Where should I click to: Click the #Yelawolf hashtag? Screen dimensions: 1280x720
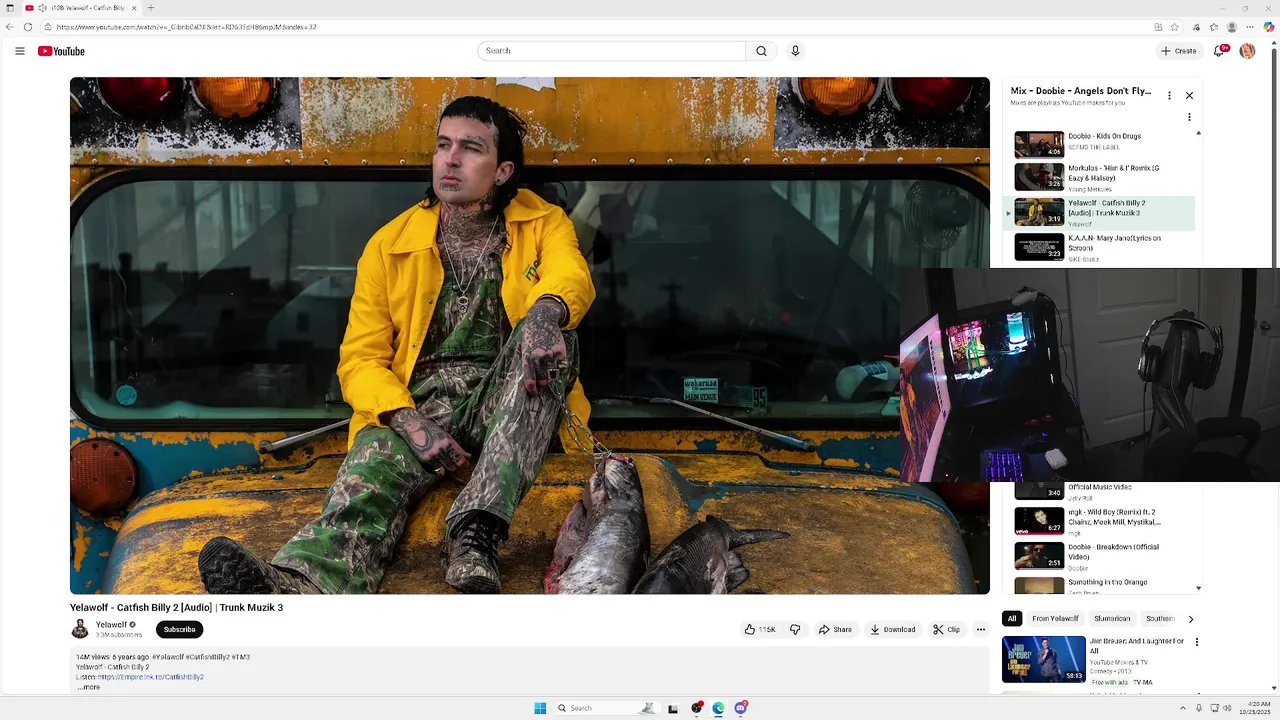168,657
